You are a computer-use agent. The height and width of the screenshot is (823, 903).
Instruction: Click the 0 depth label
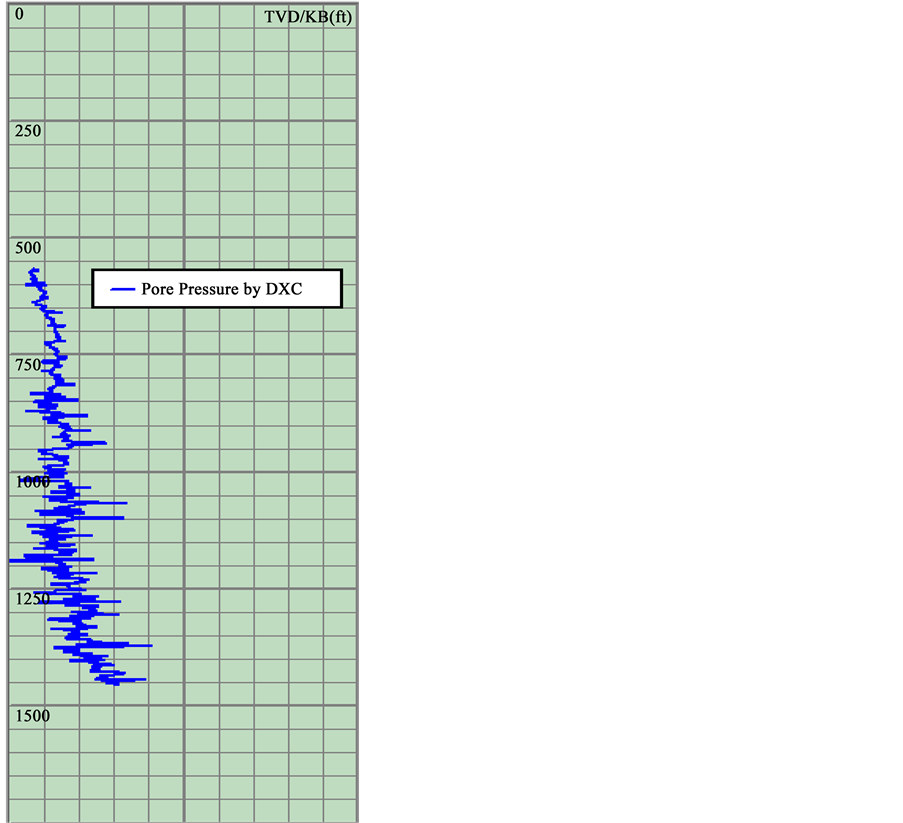[20, 15]
